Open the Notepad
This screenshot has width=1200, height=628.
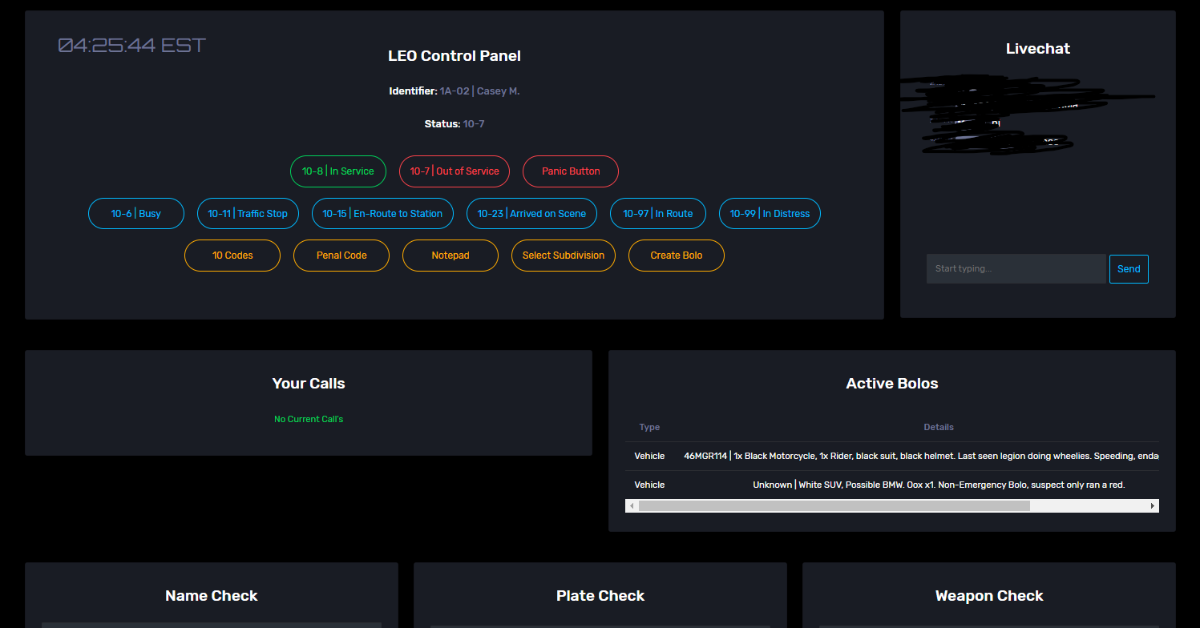(x=450, y=256)
